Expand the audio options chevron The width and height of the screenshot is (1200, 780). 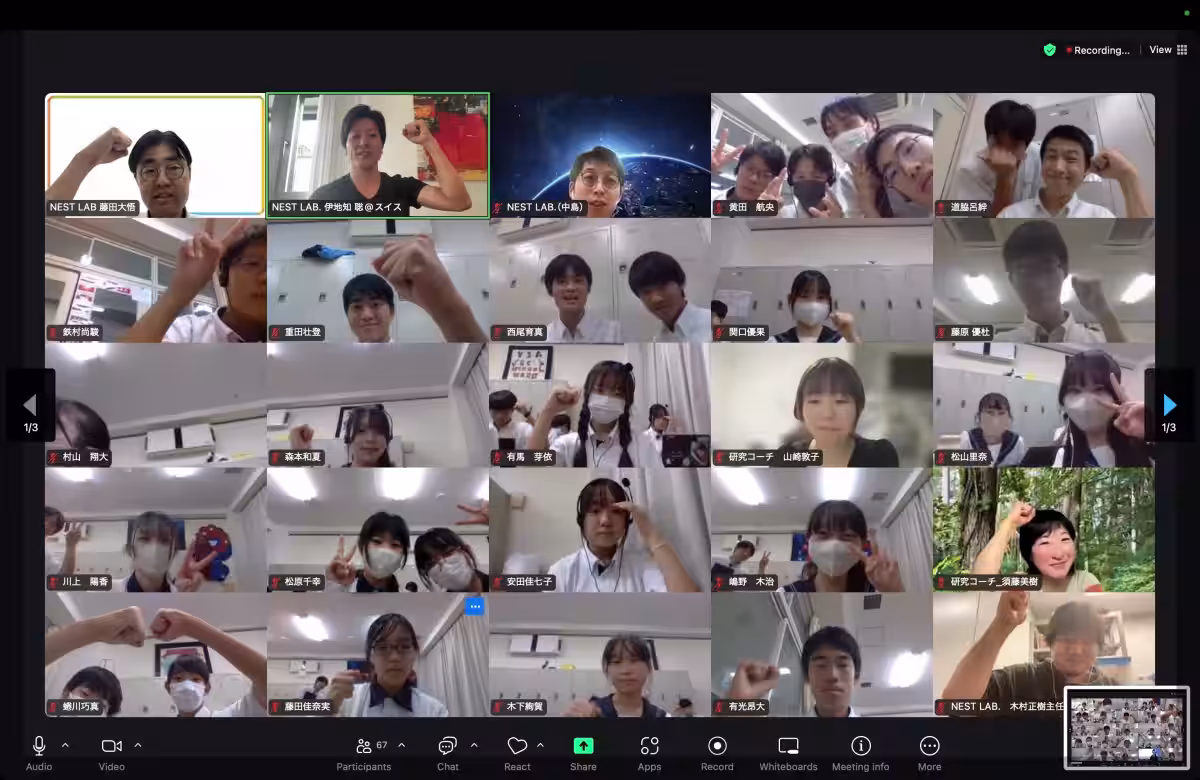click(66, 745)
